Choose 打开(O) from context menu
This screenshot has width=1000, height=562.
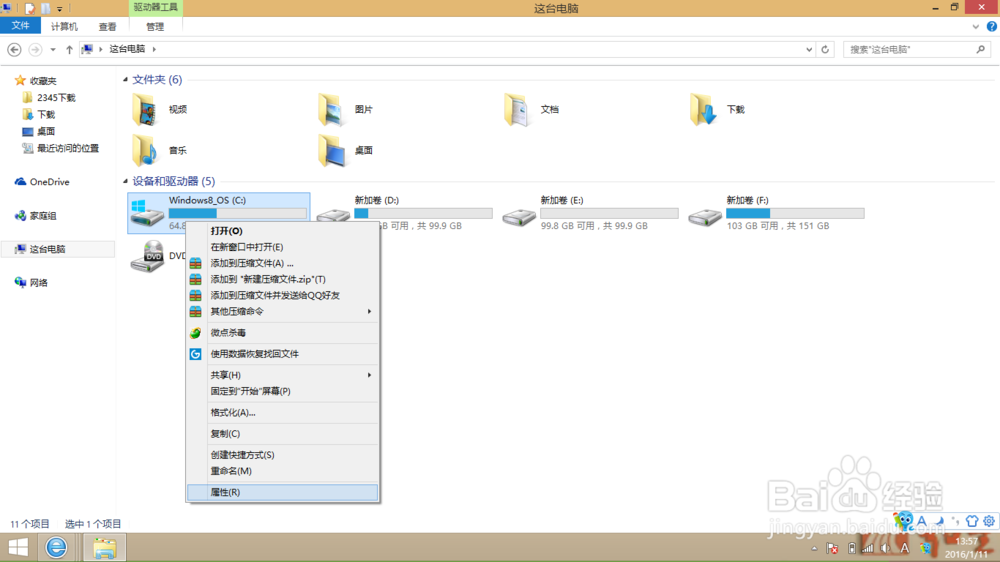(x=283, y=231)
